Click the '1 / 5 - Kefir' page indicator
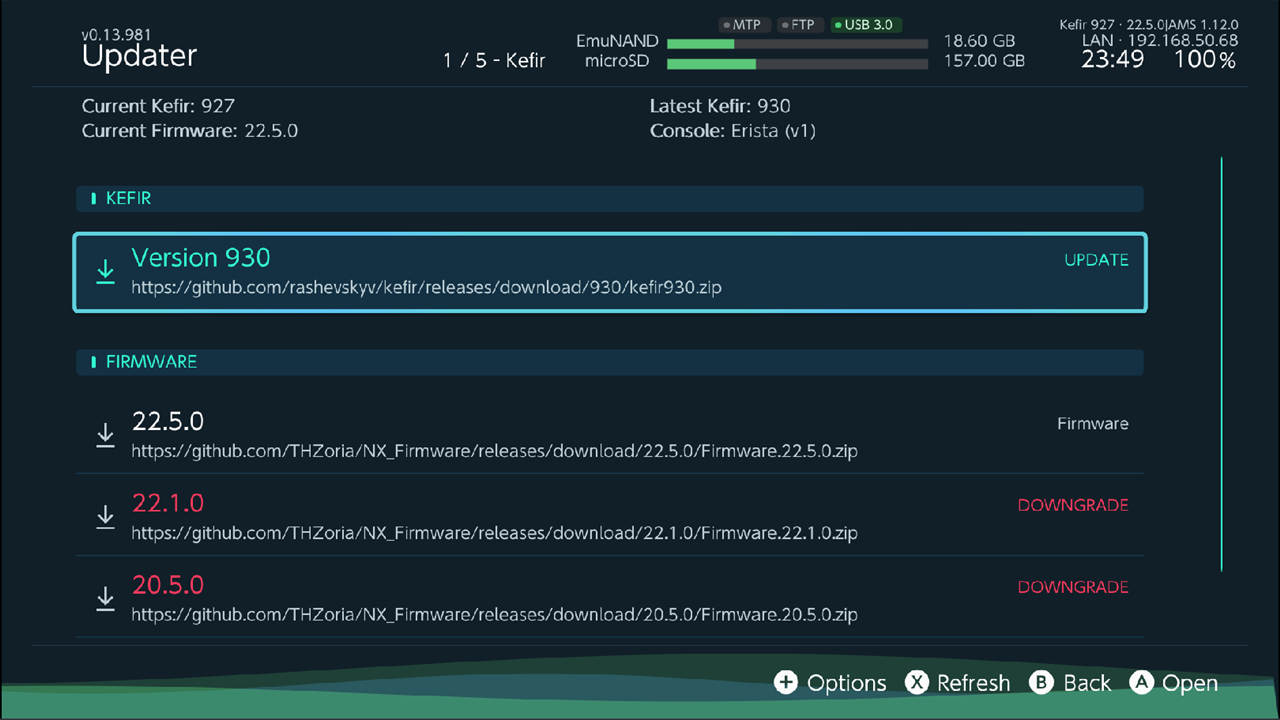This screenshot has width=1280, height=720. [494, 61]
